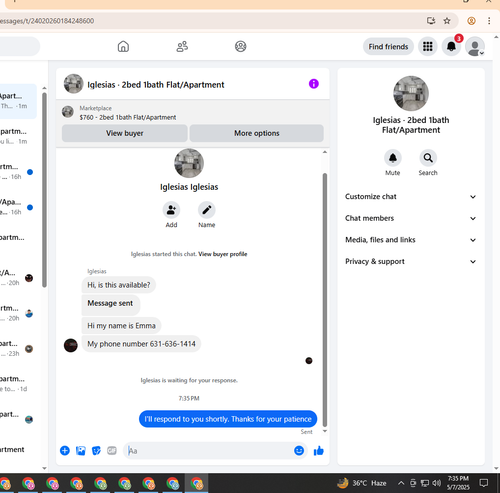Expand Privacy & support section
The height and width of the screenshot is (493, 500).
411,262
